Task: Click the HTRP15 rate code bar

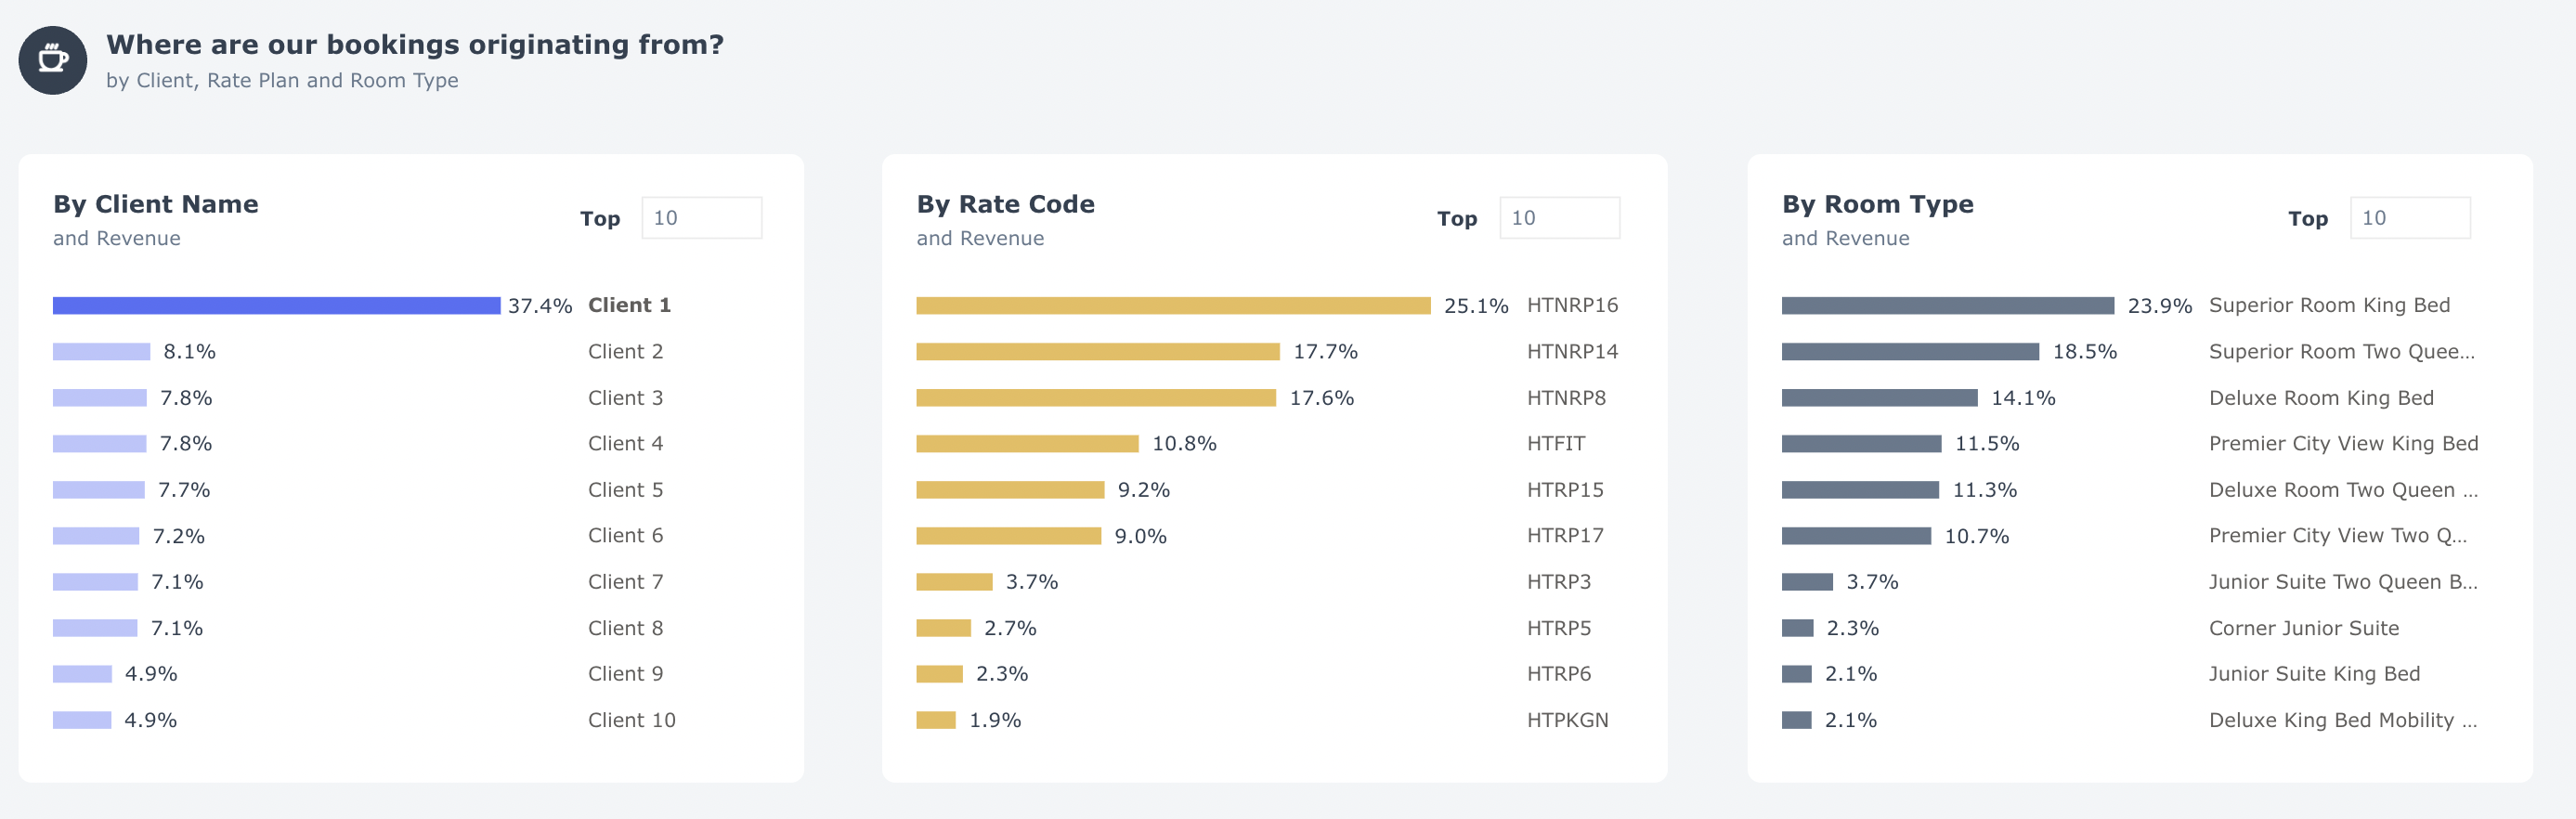Action: click(1009, 490)
